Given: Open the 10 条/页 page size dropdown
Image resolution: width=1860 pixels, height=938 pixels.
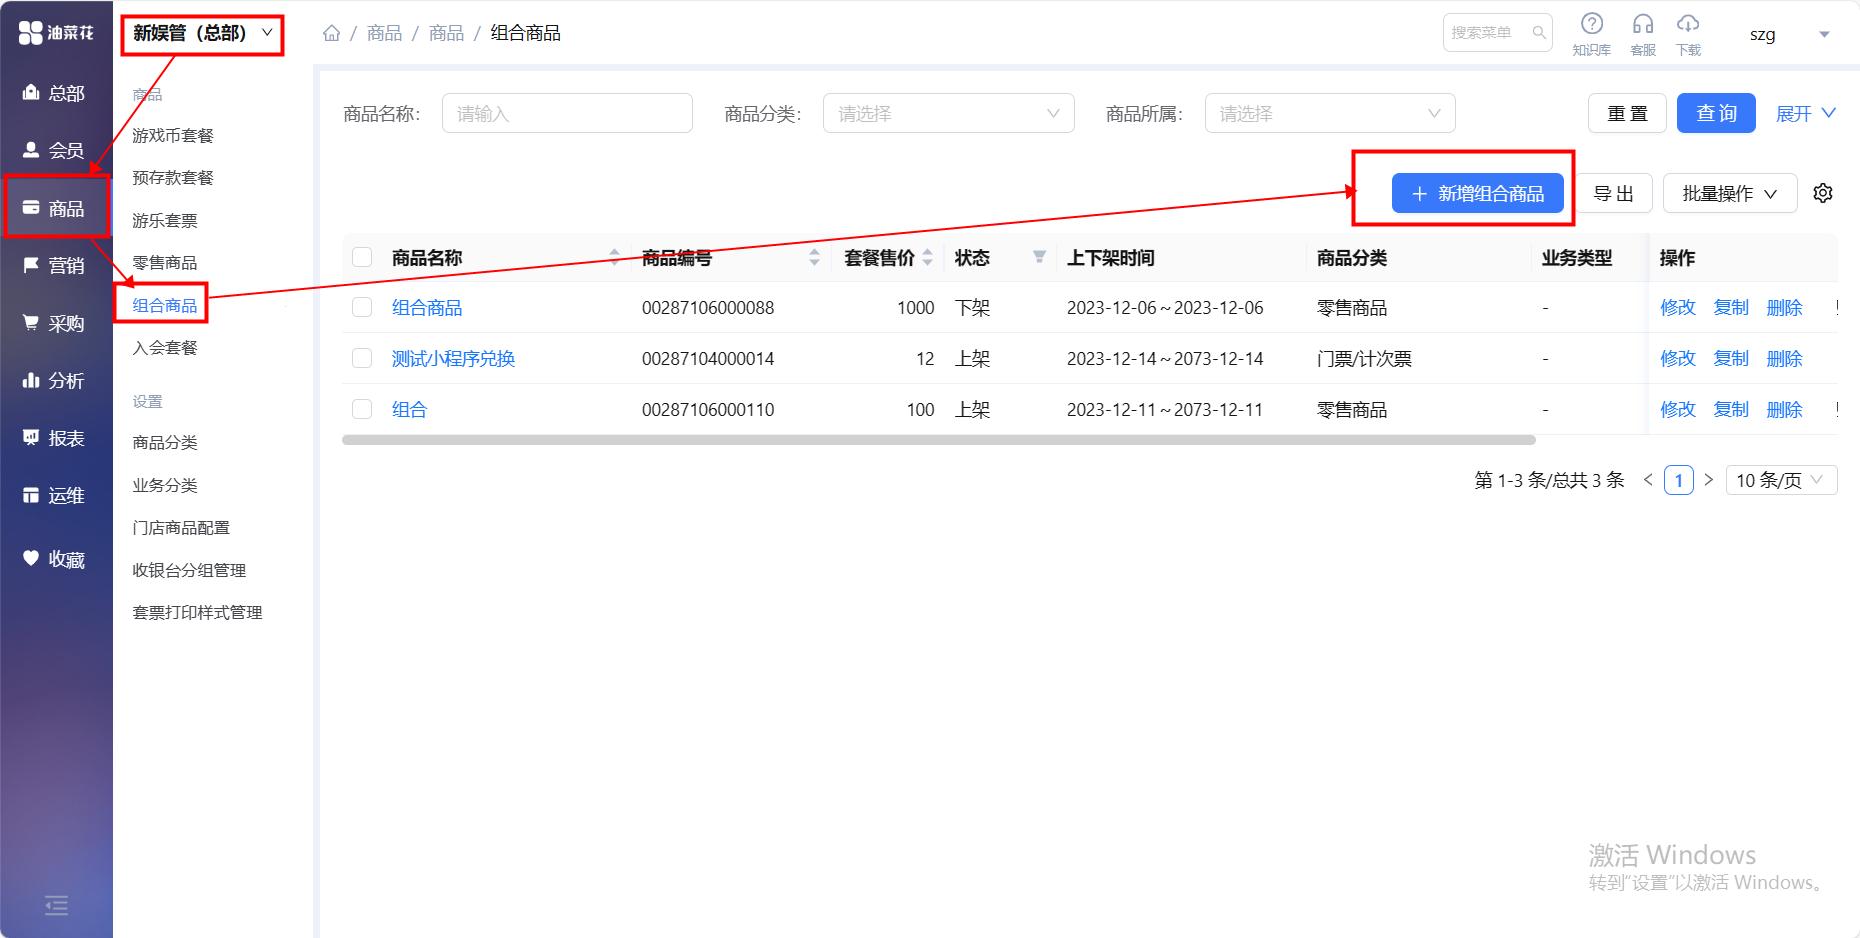Looking at the screenshot, I should (1781, 481).
